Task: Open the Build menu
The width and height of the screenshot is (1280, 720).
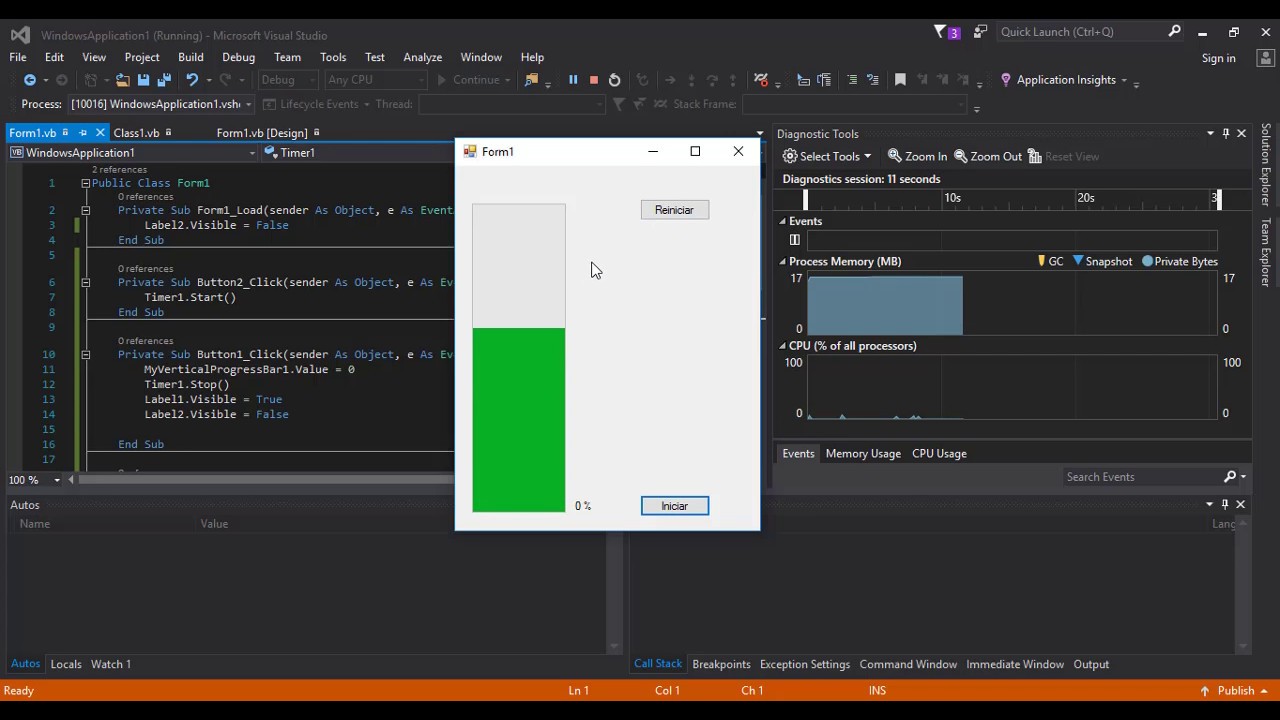Action: coord(190,57)
